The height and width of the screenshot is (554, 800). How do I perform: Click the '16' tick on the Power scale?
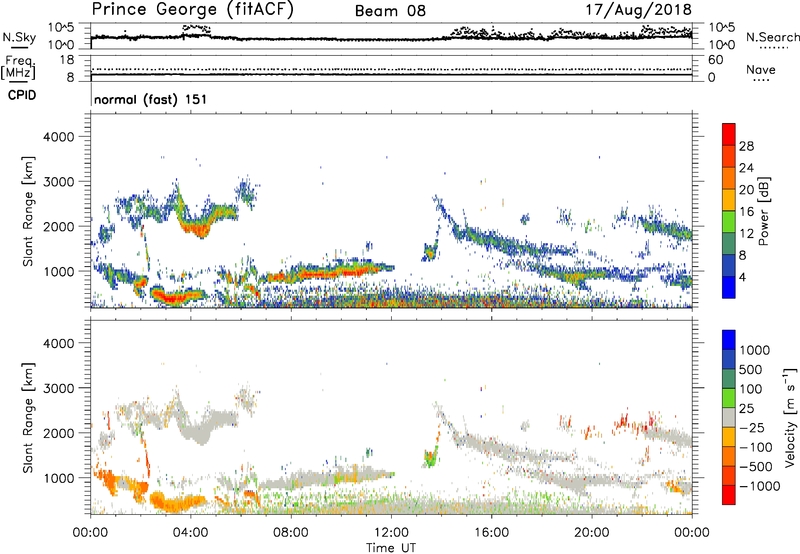pyautogui.click(x=746, y=212)
